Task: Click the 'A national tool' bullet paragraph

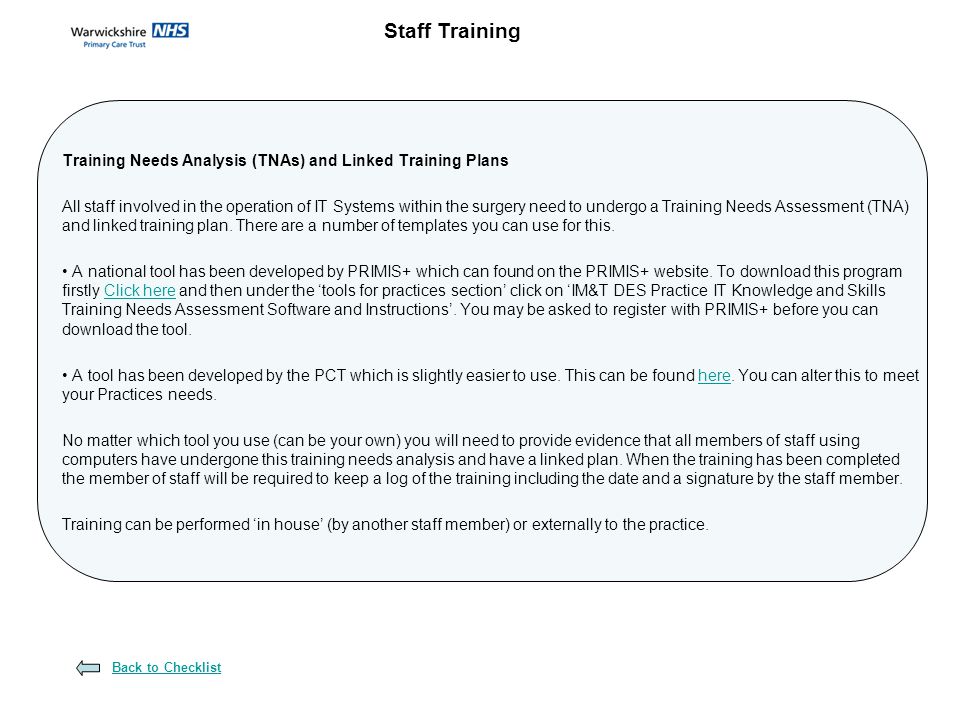Action: tap(482, 300)
